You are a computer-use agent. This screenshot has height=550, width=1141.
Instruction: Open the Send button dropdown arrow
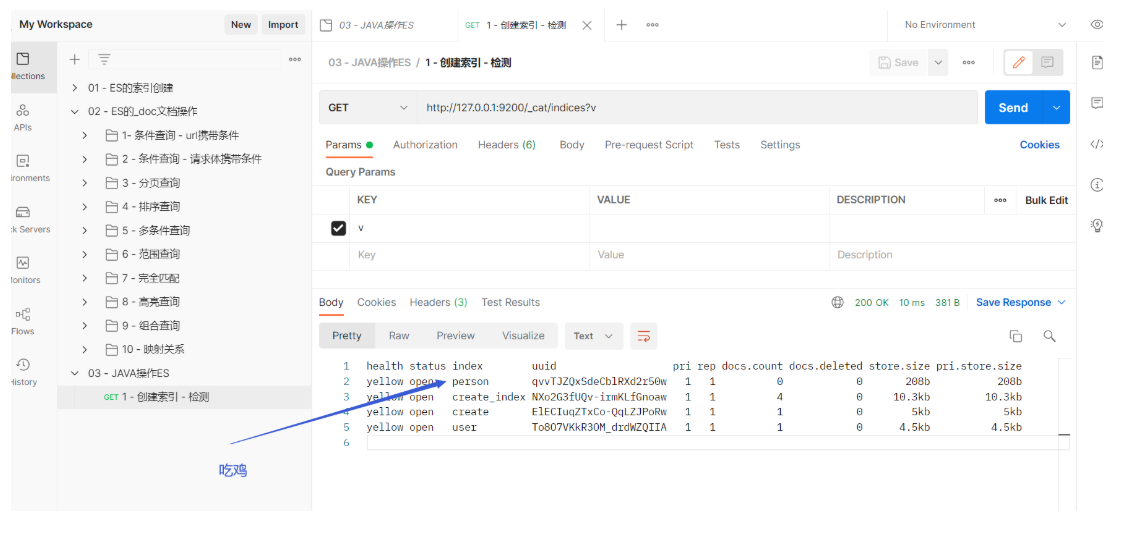(1057, 108)
